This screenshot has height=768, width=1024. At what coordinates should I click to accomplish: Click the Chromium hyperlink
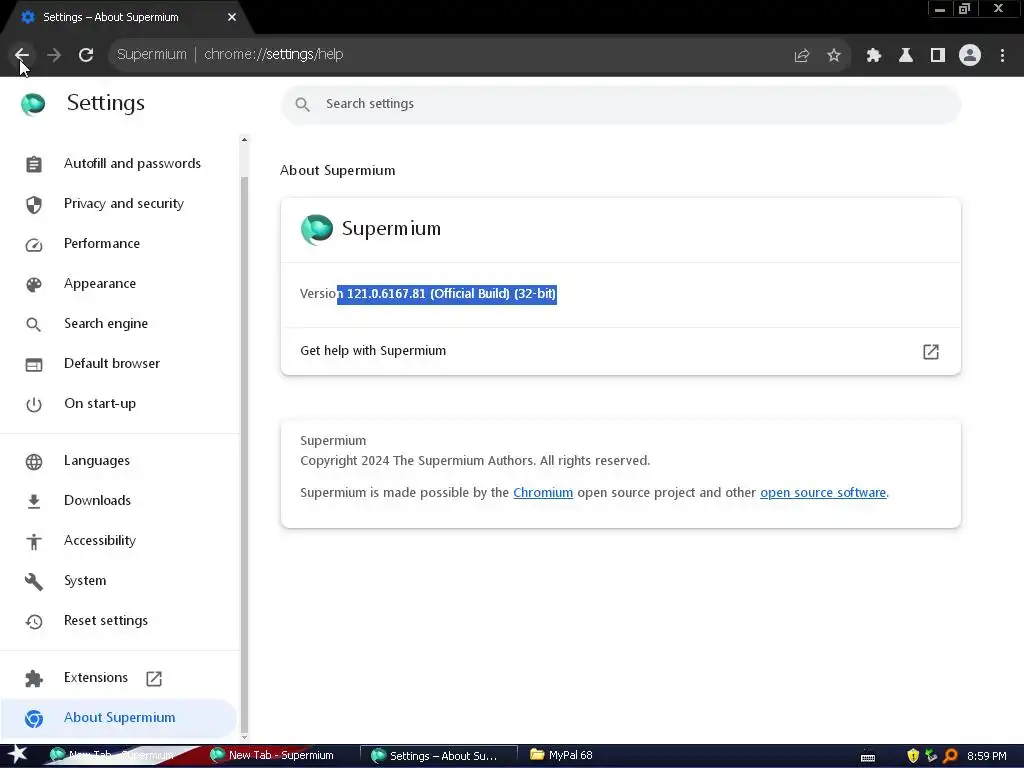pos(543,492)
